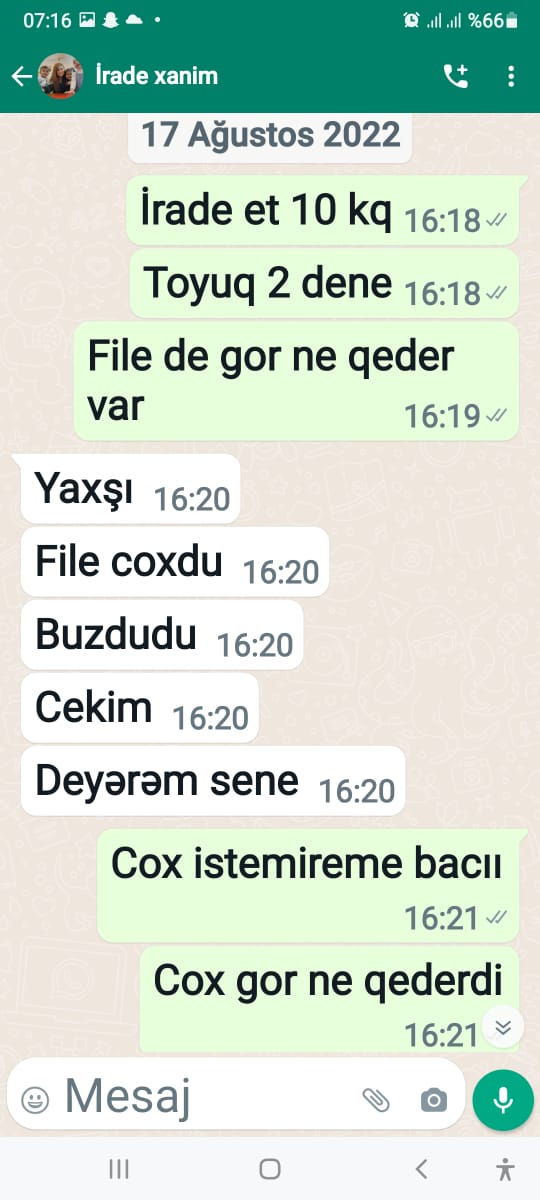540x1200 pixels.
Task: Tap the back arrow to leave chat
Action: click(x=21, y=76)
